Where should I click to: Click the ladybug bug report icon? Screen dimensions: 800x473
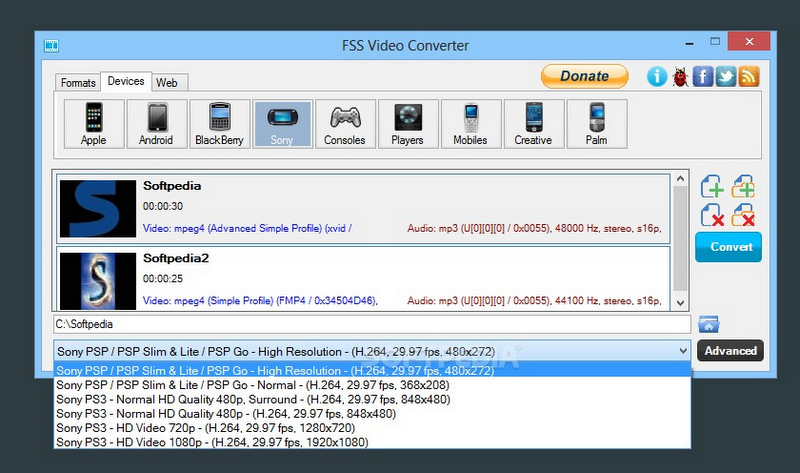pos(680,77)
